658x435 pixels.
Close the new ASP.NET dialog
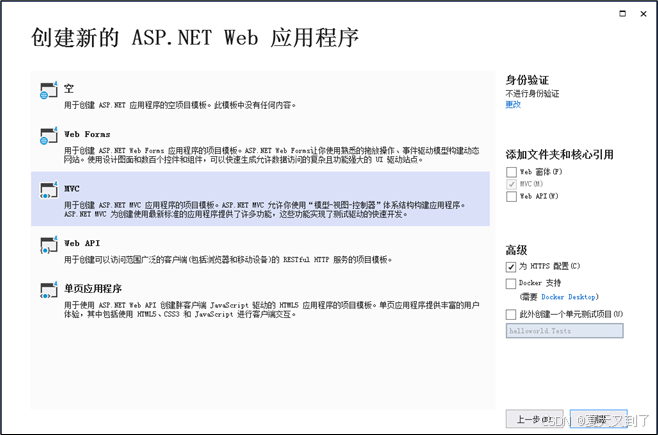(x=643, y=13)
